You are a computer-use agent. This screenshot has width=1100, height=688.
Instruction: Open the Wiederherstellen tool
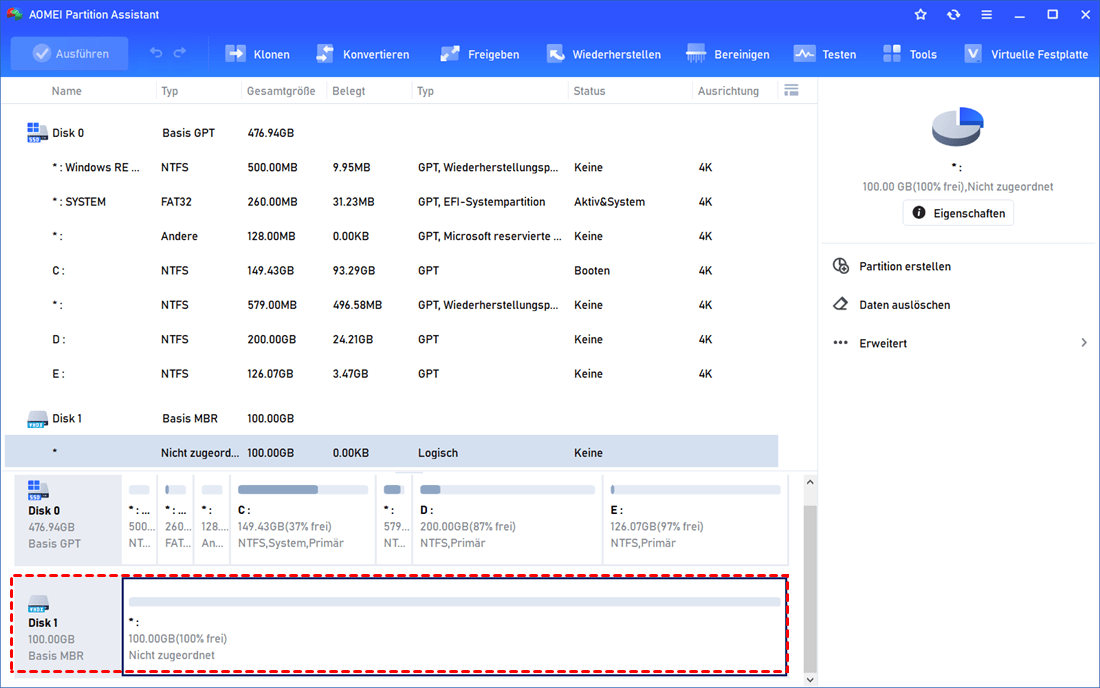coord(555,54)
